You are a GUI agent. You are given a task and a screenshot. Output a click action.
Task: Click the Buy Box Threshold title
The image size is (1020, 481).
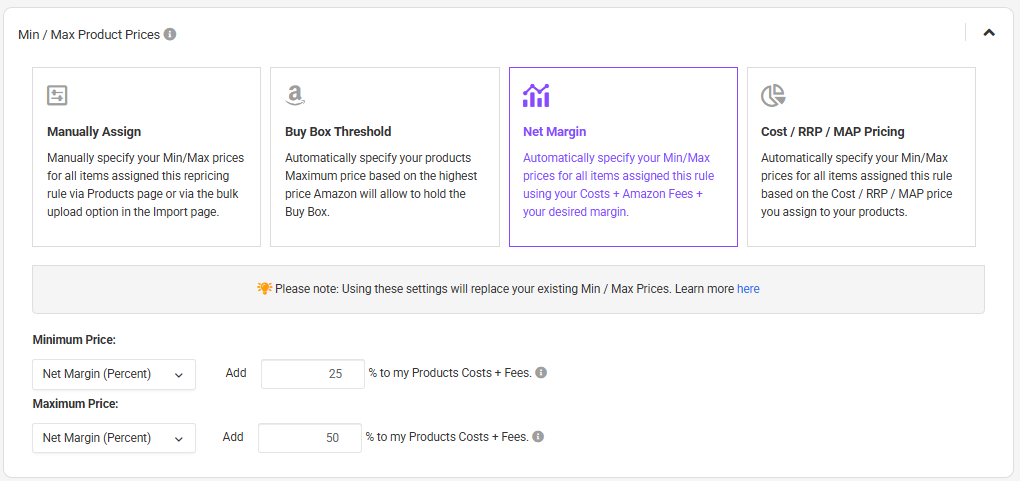point(338,131)
